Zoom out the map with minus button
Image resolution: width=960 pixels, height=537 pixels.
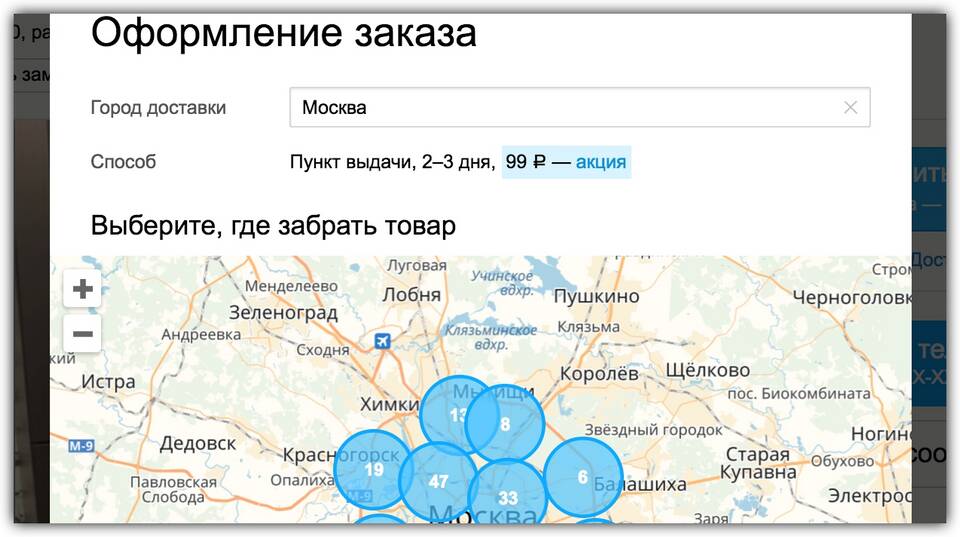pyautogui.click(x=83, y=333)
